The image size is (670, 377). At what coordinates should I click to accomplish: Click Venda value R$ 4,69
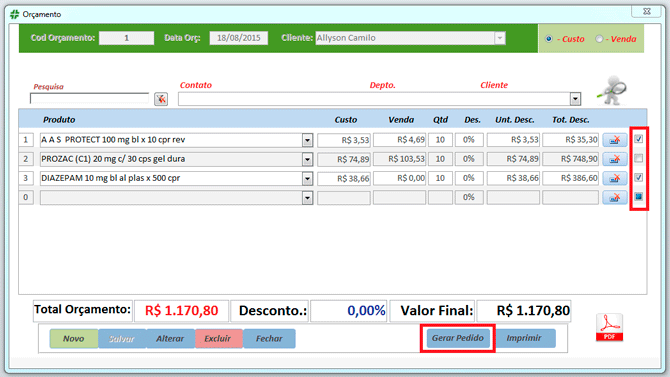[399, 140]
